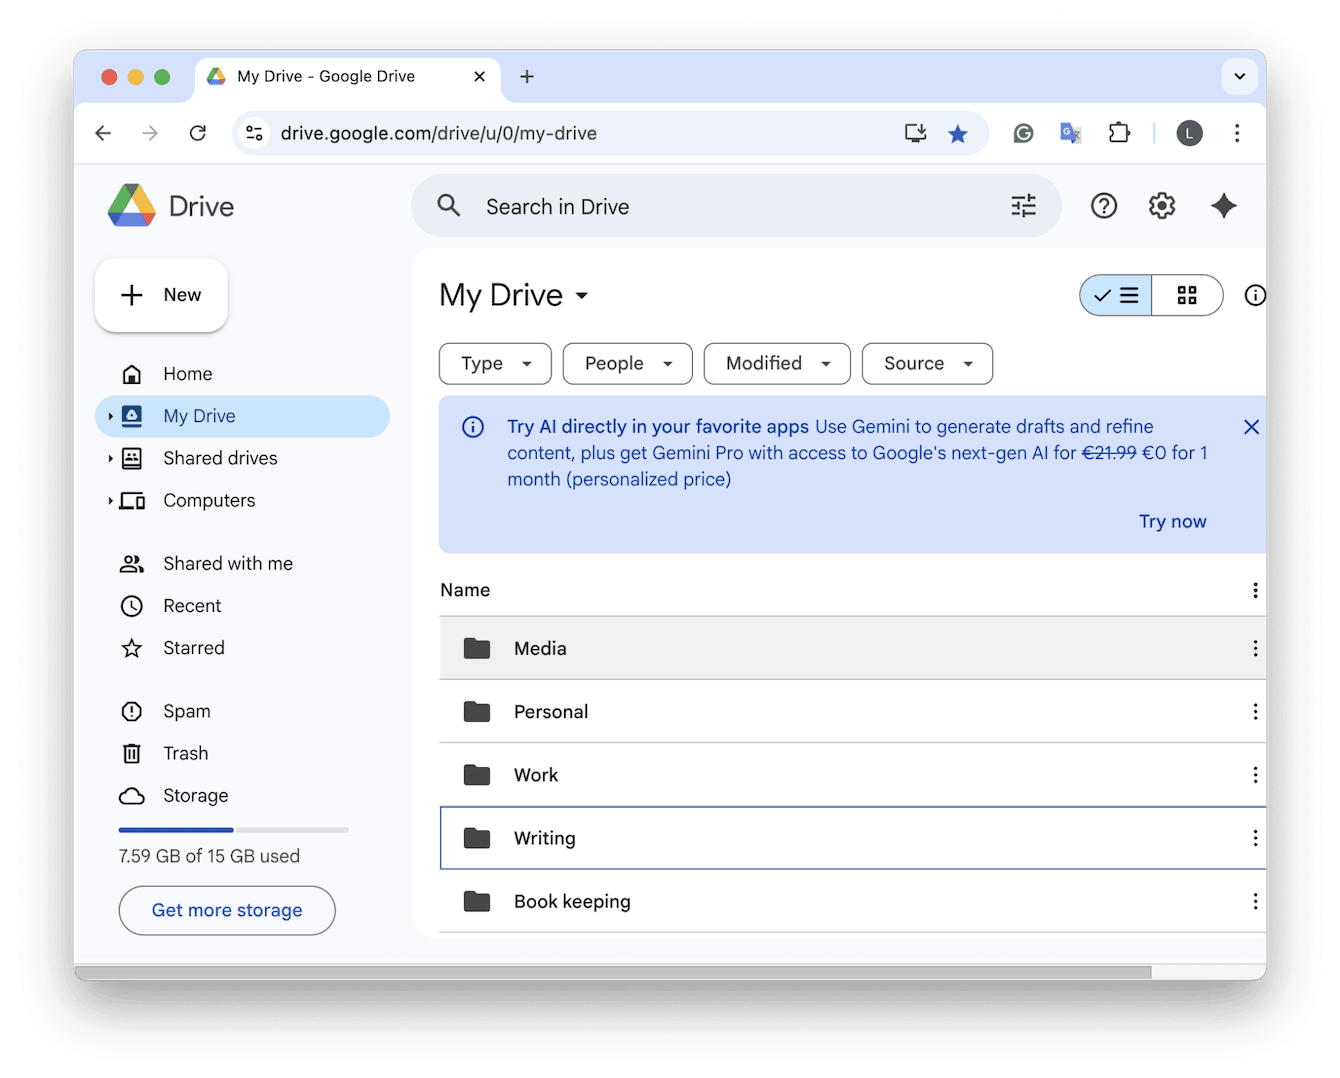Keep list view enabled
The width and height of the screenshot is (1340, 1078).
(1115, 295)
